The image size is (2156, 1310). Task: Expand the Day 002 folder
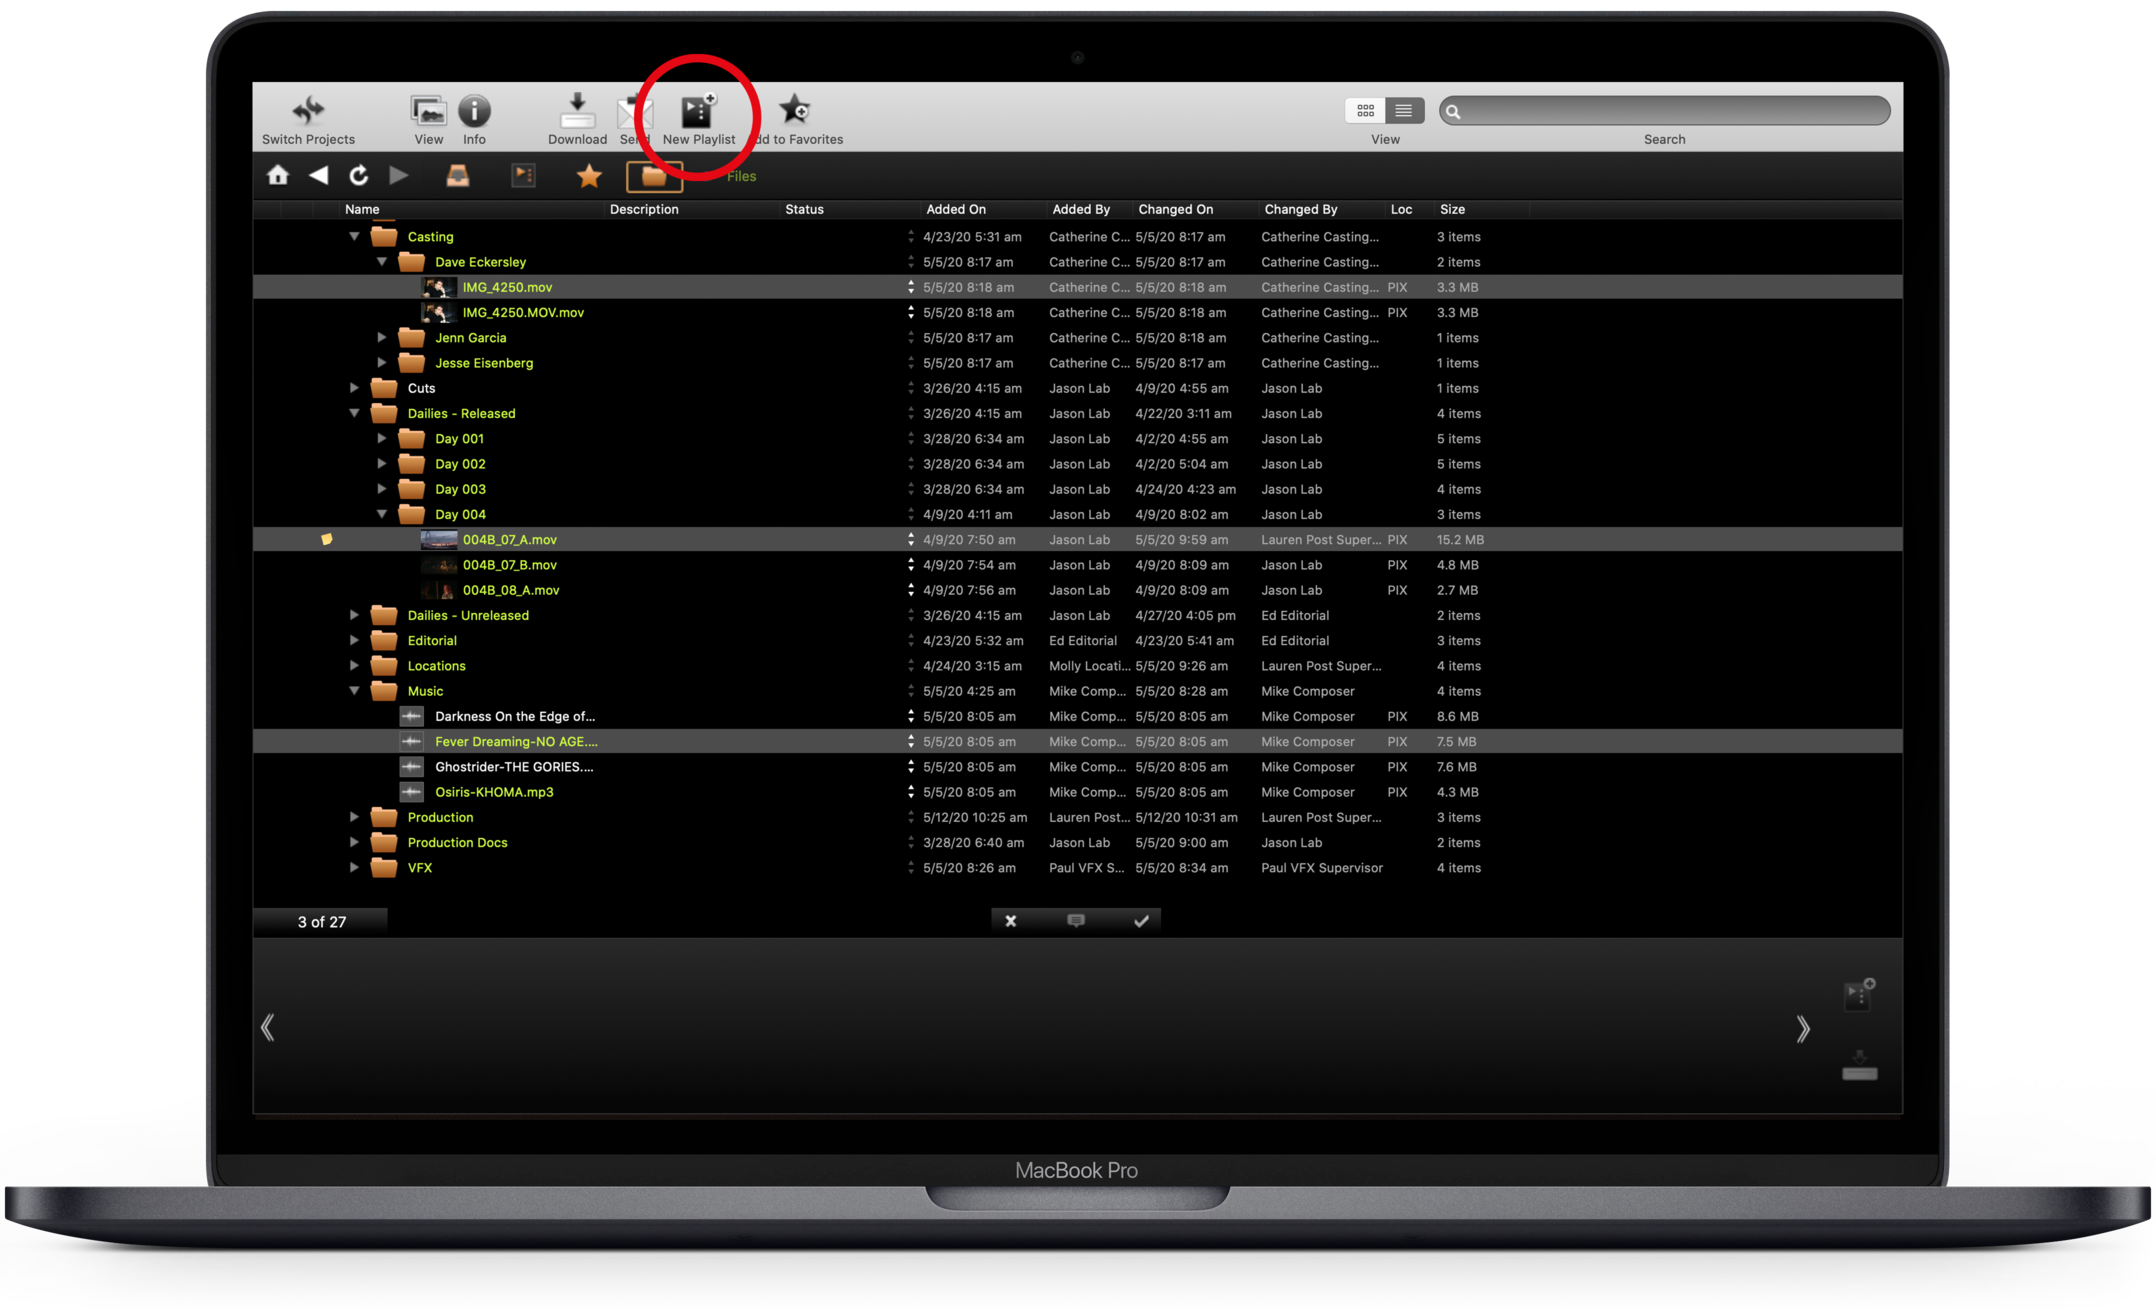point(381,464)
